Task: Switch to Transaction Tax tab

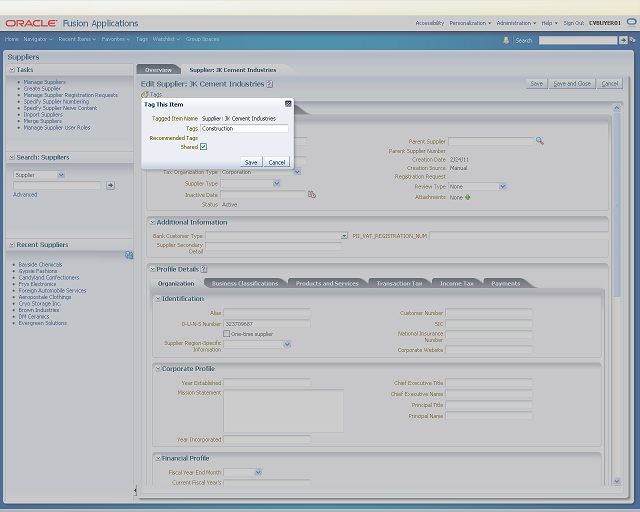Action: click(399, 283)
